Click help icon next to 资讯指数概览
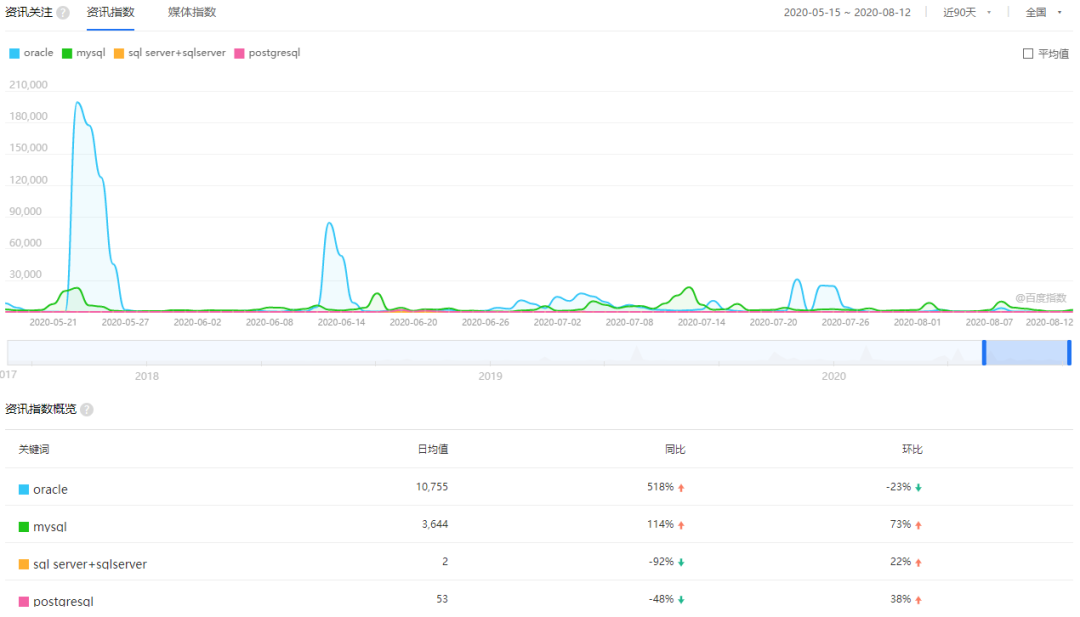This screenshot has height=617, width=1080. [87, 410]
